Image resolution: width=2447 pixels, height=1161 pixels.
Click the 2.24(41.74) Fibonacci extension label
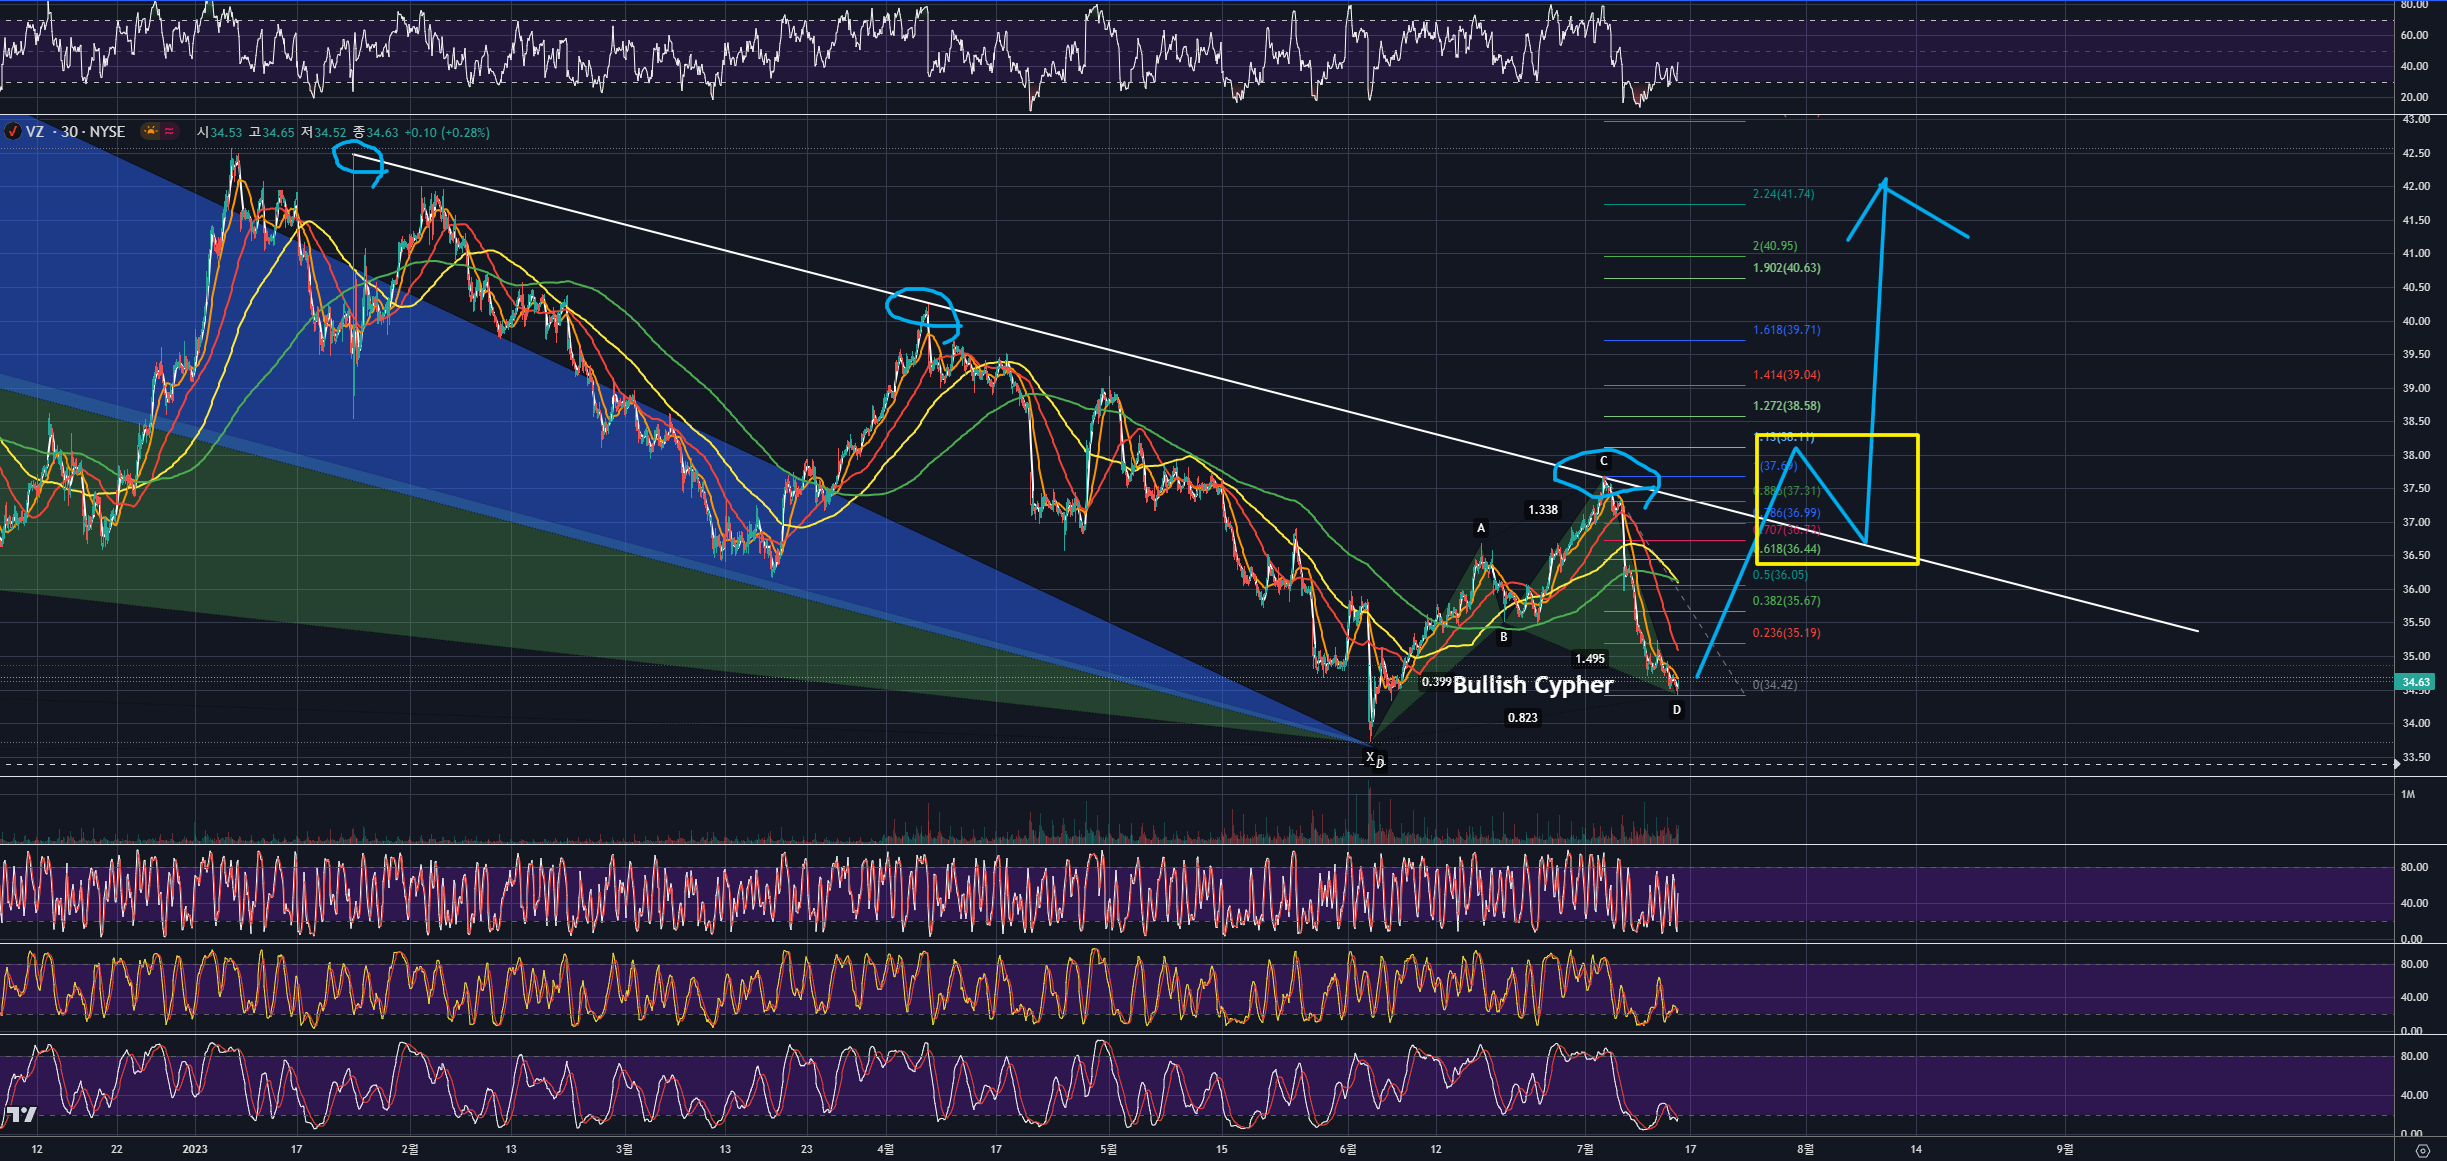coord(1783,194)
